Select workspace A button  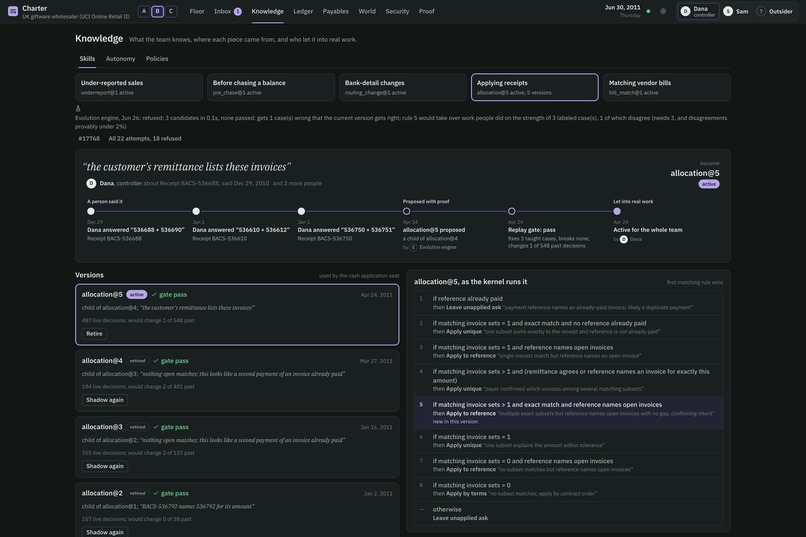pyautogui.click(x=144, y=11)
